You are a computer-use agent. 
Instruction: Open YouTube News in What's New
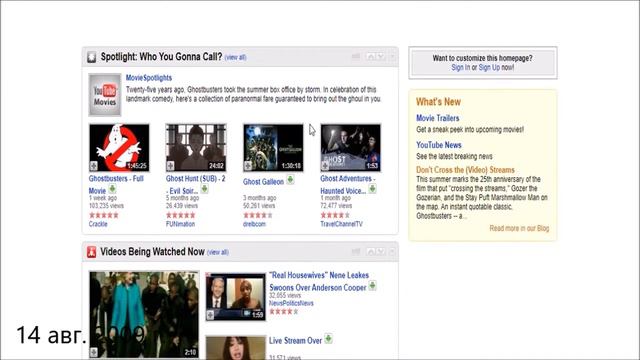(439, 145)
